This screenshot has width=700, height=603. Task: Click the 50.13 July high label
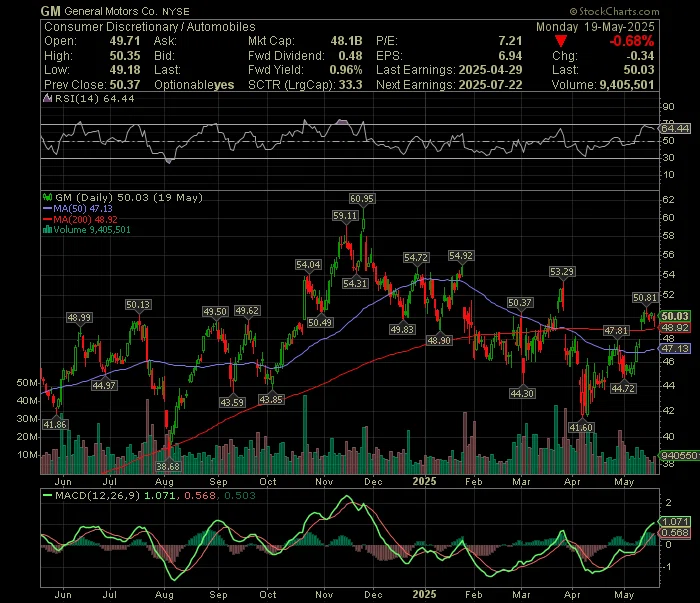pos(138,305)
